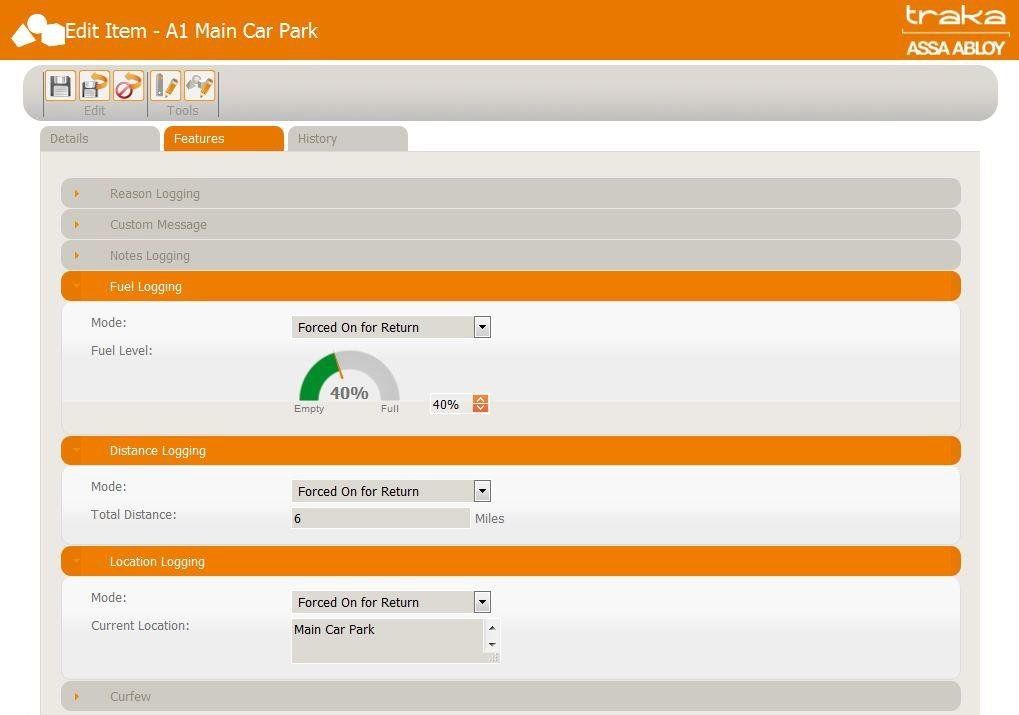Click the 'Fuel Level:' label
Screen dimensions: 1019x715
[122, 350]
